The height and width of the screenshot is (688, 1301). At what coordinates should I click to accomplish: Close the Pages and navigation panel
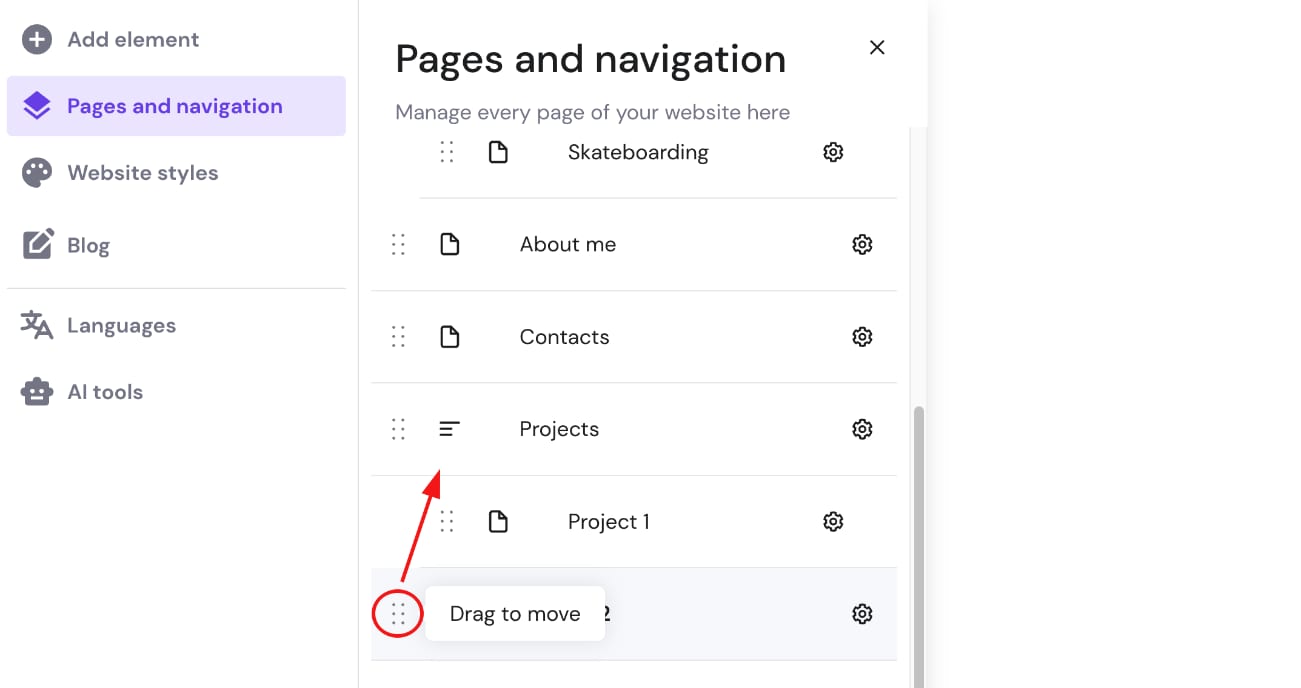point(877,47)
